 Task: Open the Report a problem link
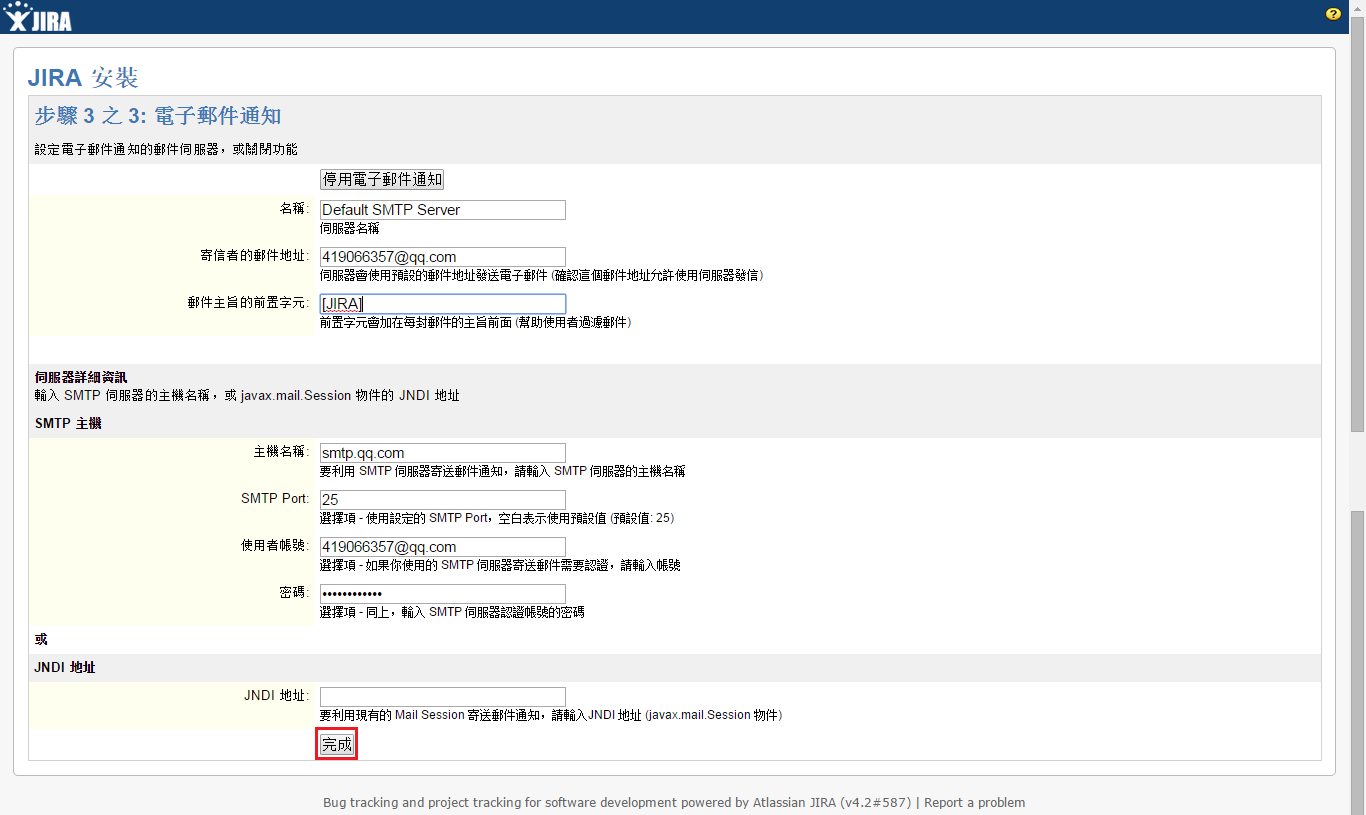[974, 802]
